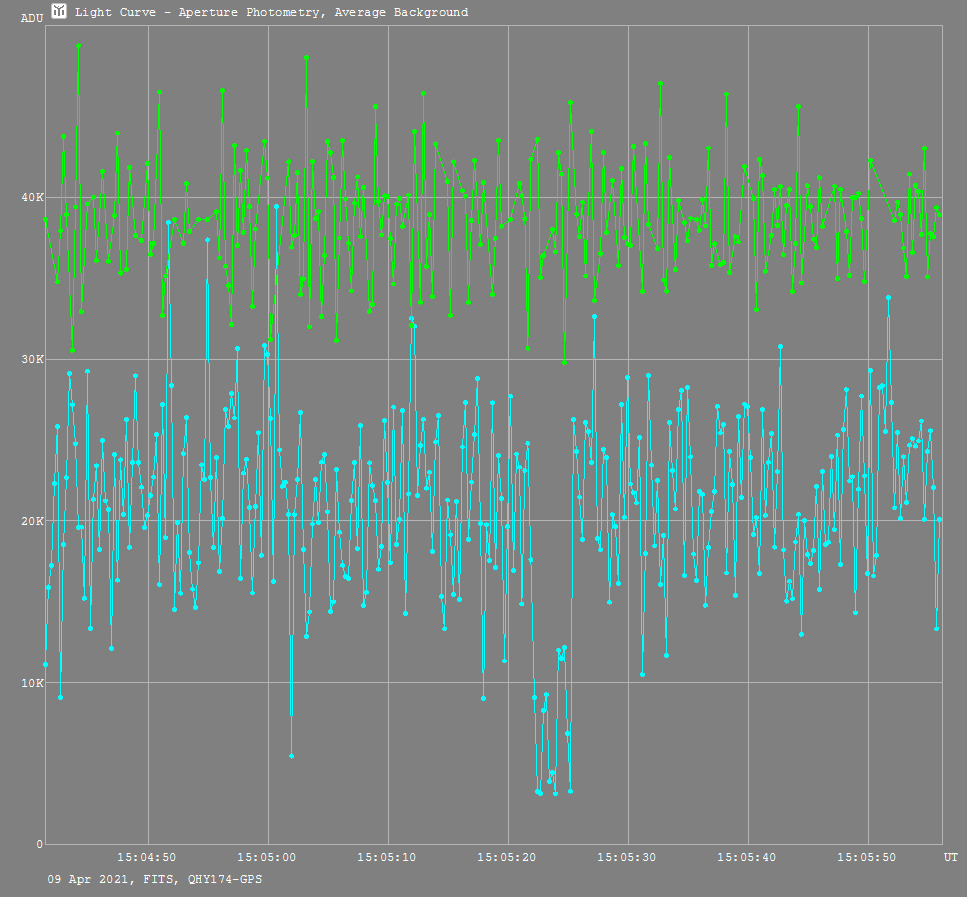967x897 pixels.
Task: Click the 15:05:40 time label
Action: [x=746, y=858]
